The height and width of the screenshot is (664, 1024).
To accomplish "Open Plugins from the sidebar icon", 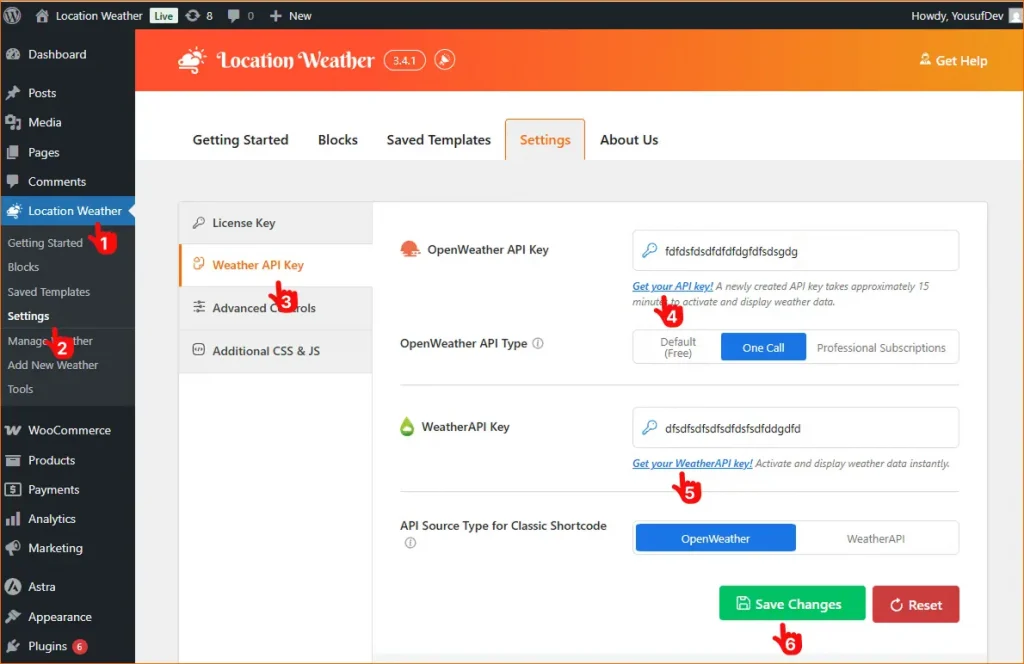I will pos(15,646).
